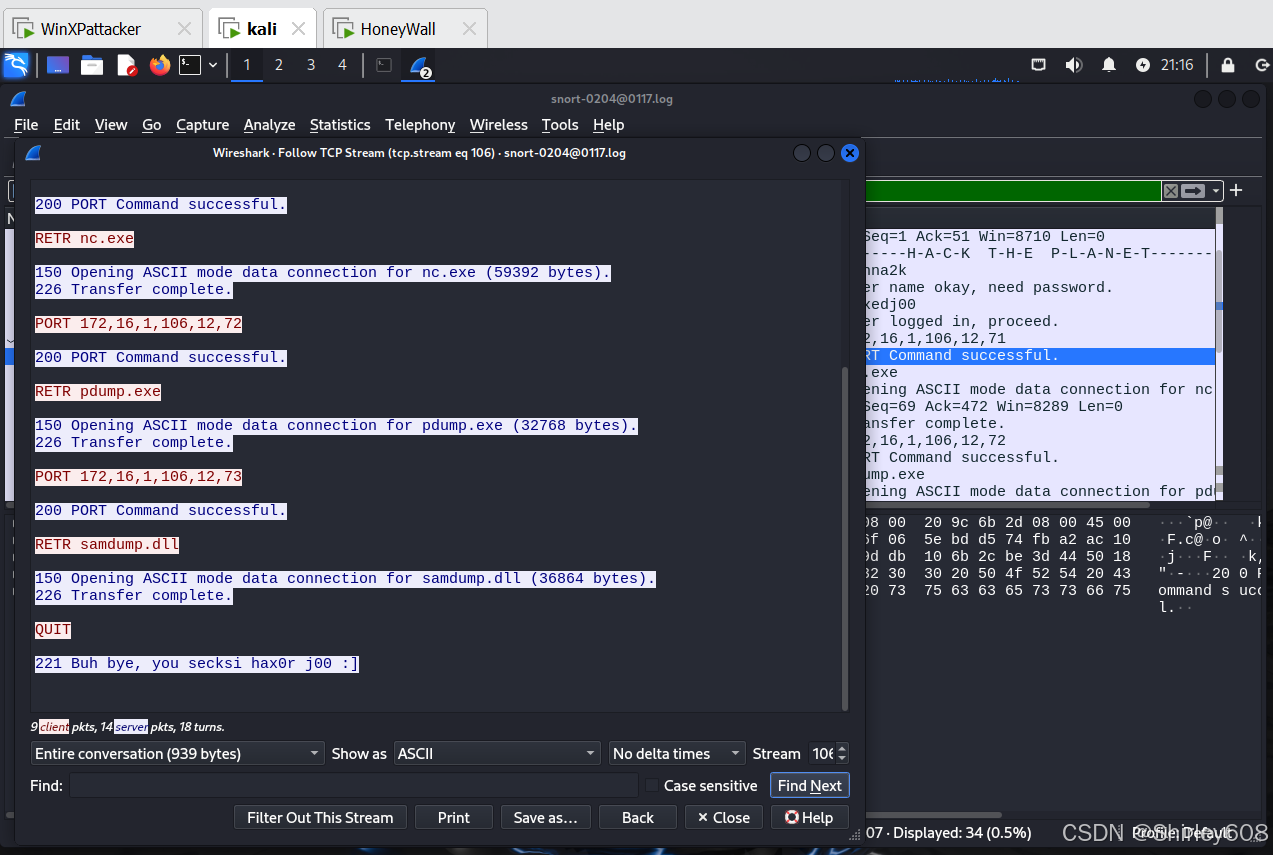Enable the Case sensitive checkbox
1273x855 pixels.
click(x=652, y=786)
